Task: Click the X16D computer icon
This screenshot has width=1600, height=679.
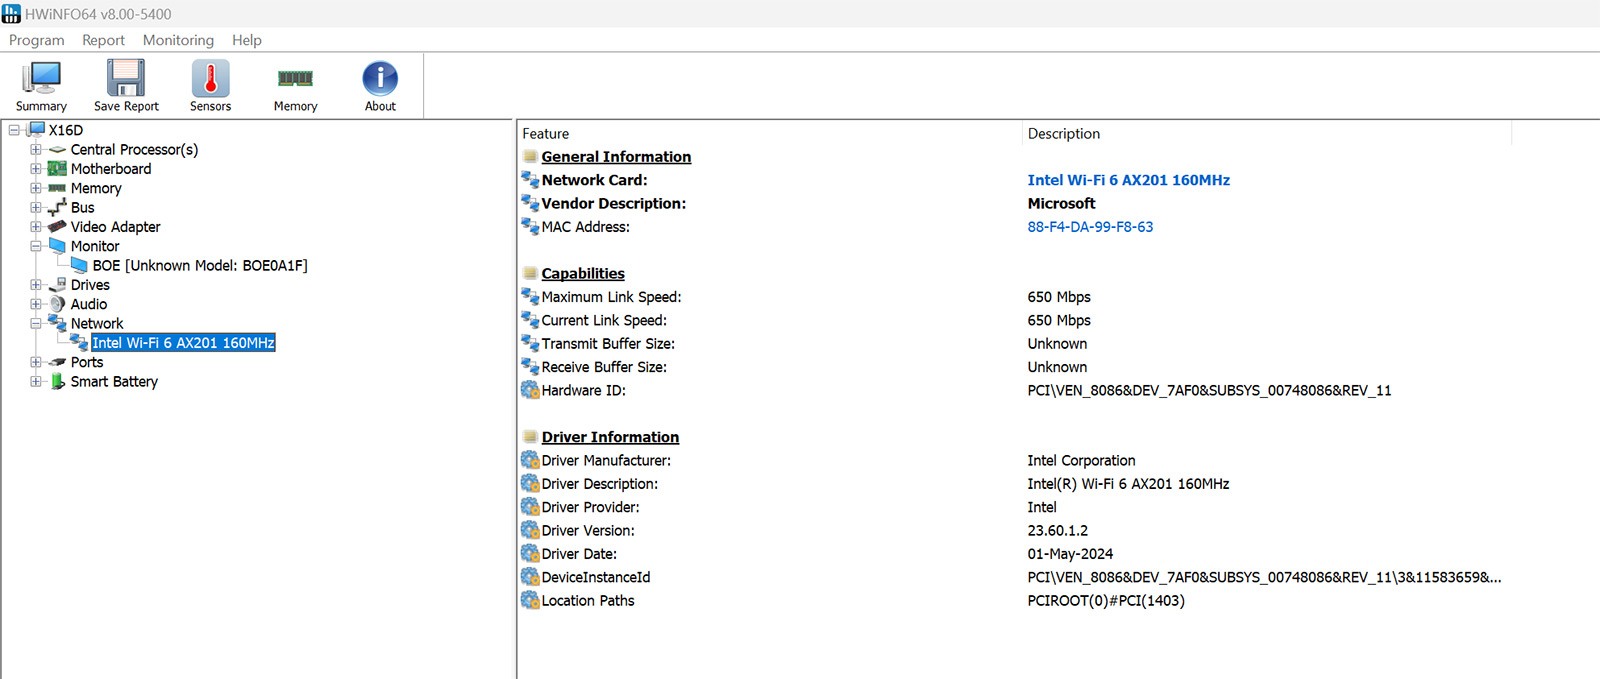Action: coord(37,130)
